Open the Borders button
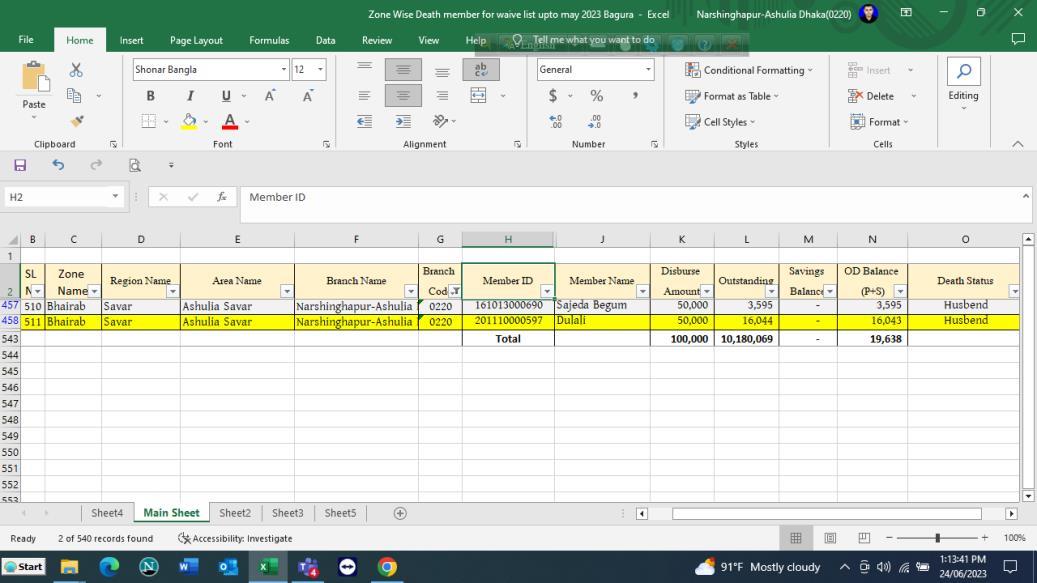Viewport: 1037px width, 583px height. (x=149, y=122)
